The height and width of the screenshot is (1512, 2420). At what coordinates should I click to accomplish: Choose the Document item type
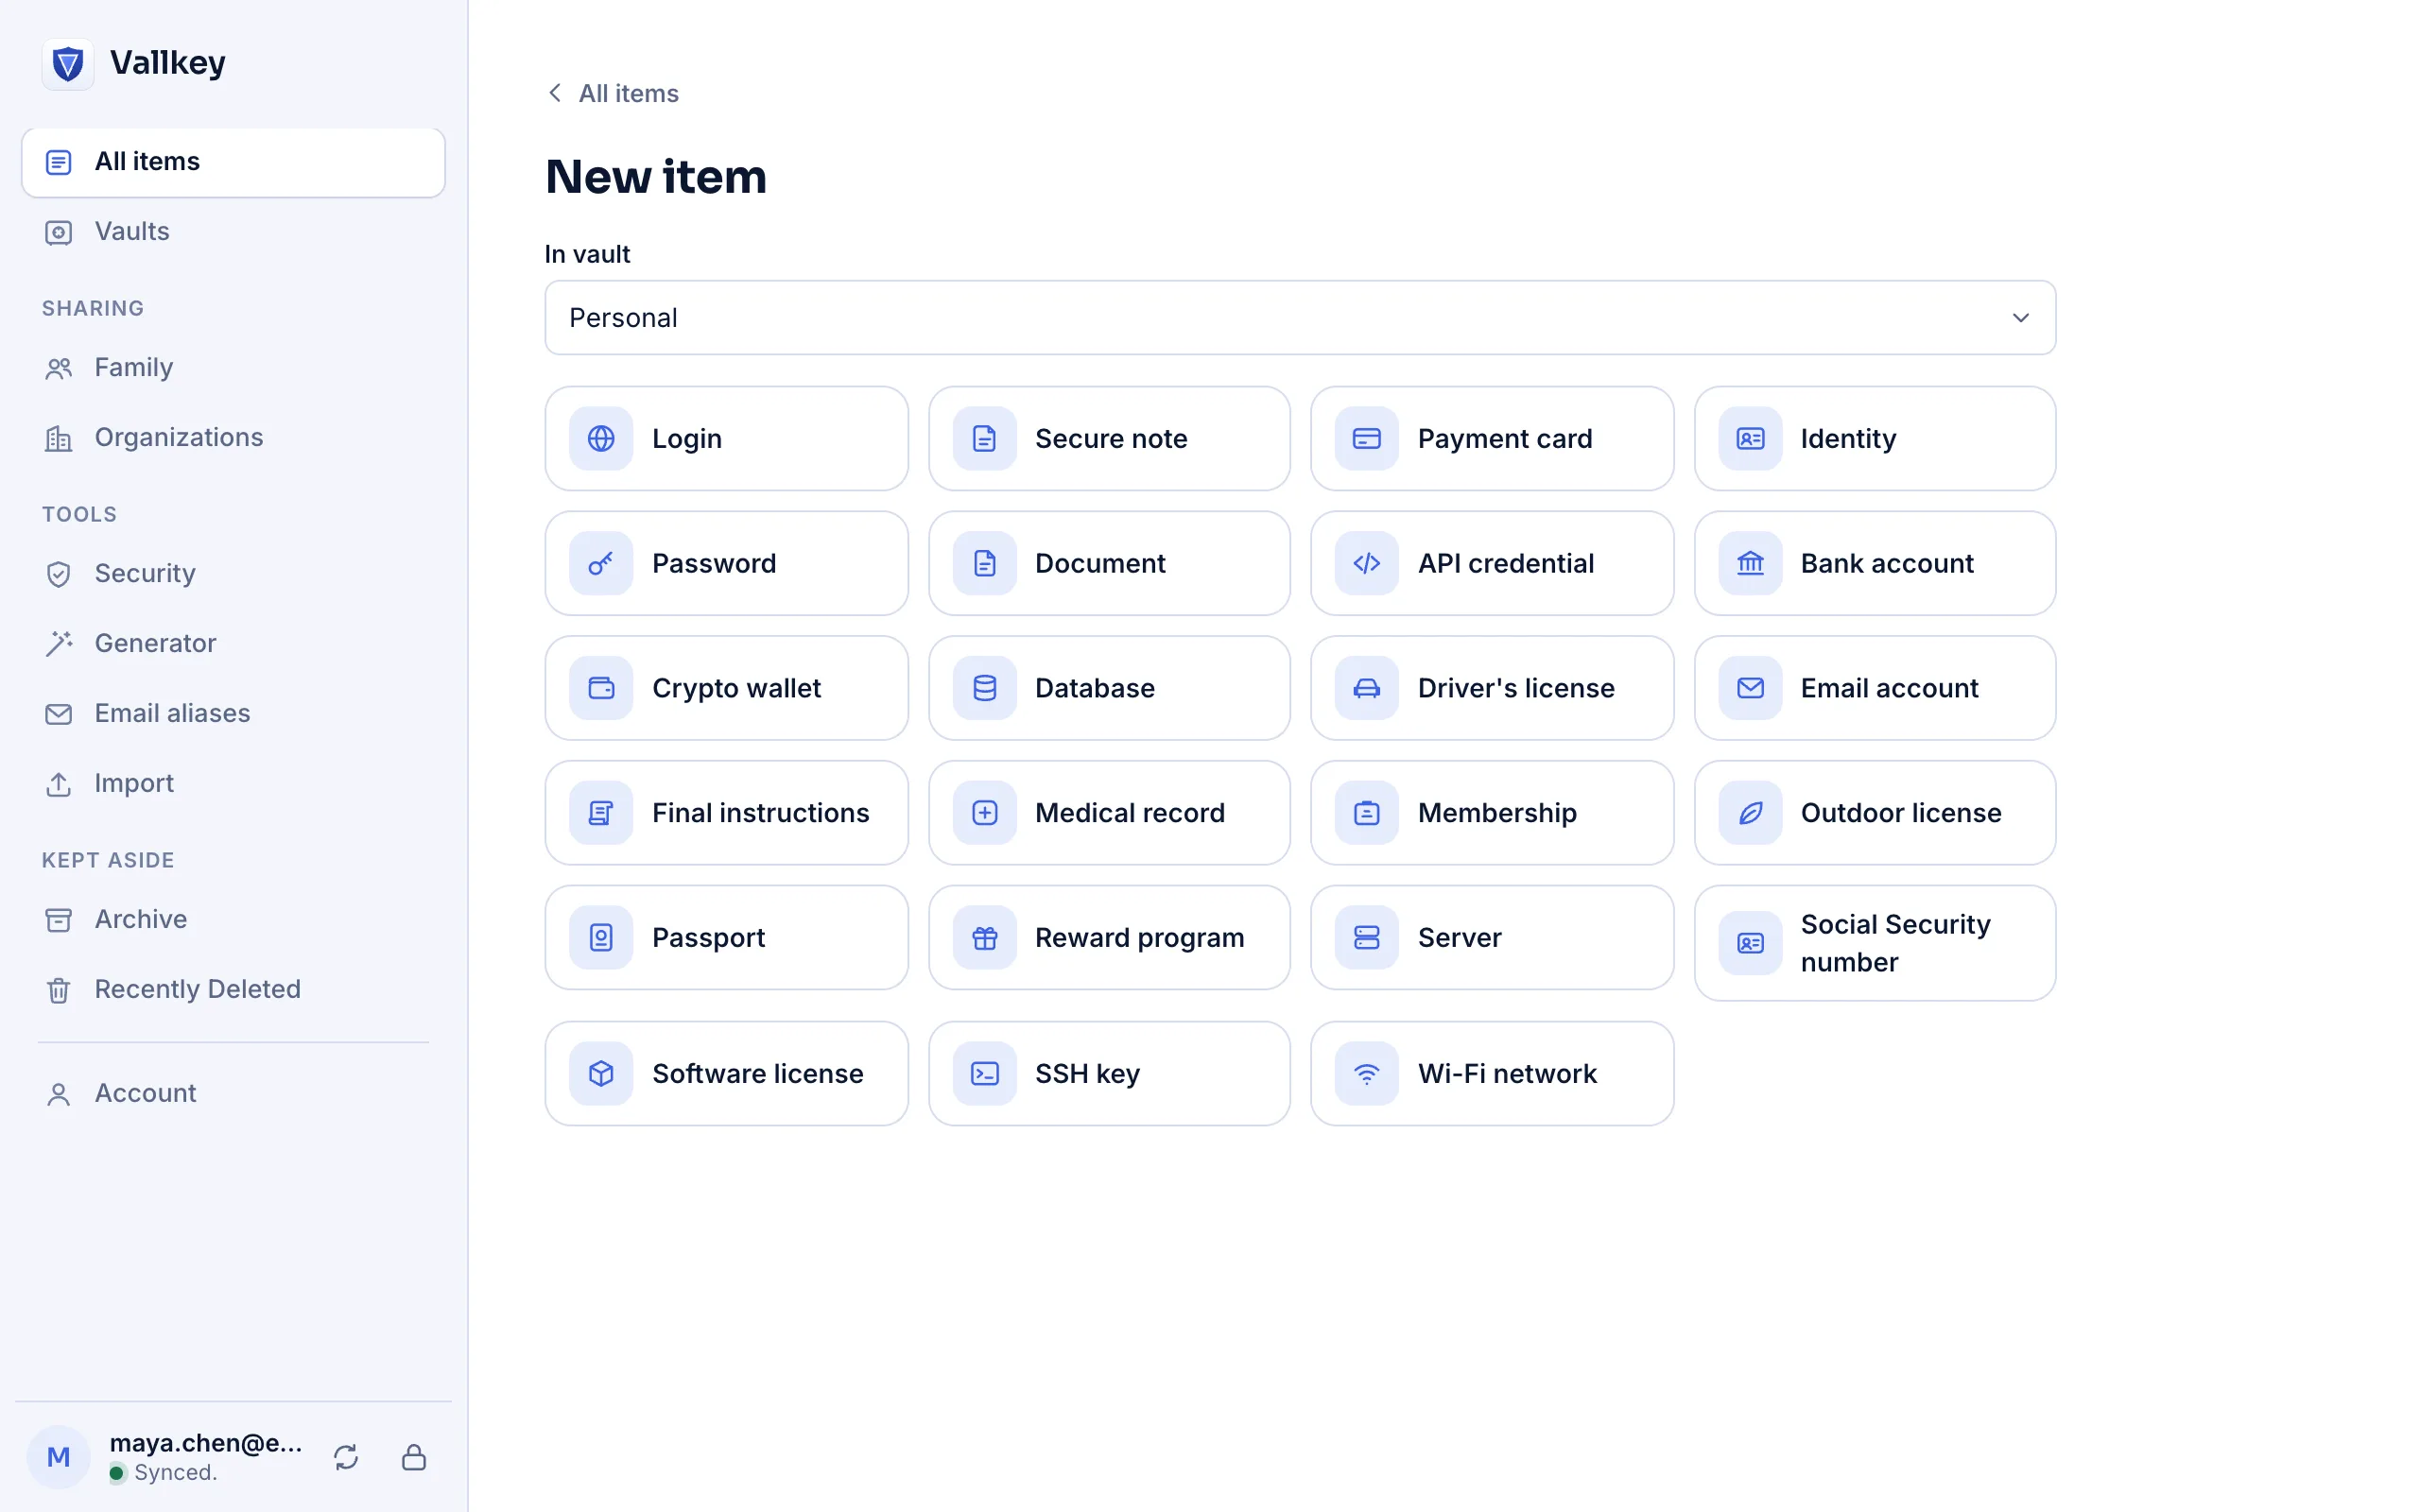point(1109,563)
